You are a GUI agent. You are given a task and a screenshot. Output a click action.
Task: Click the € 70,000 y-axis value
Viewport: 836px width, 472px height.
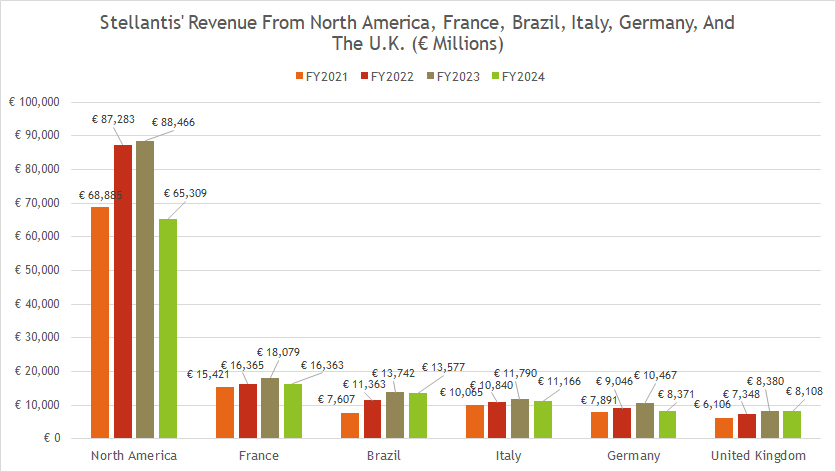(37, 203)
